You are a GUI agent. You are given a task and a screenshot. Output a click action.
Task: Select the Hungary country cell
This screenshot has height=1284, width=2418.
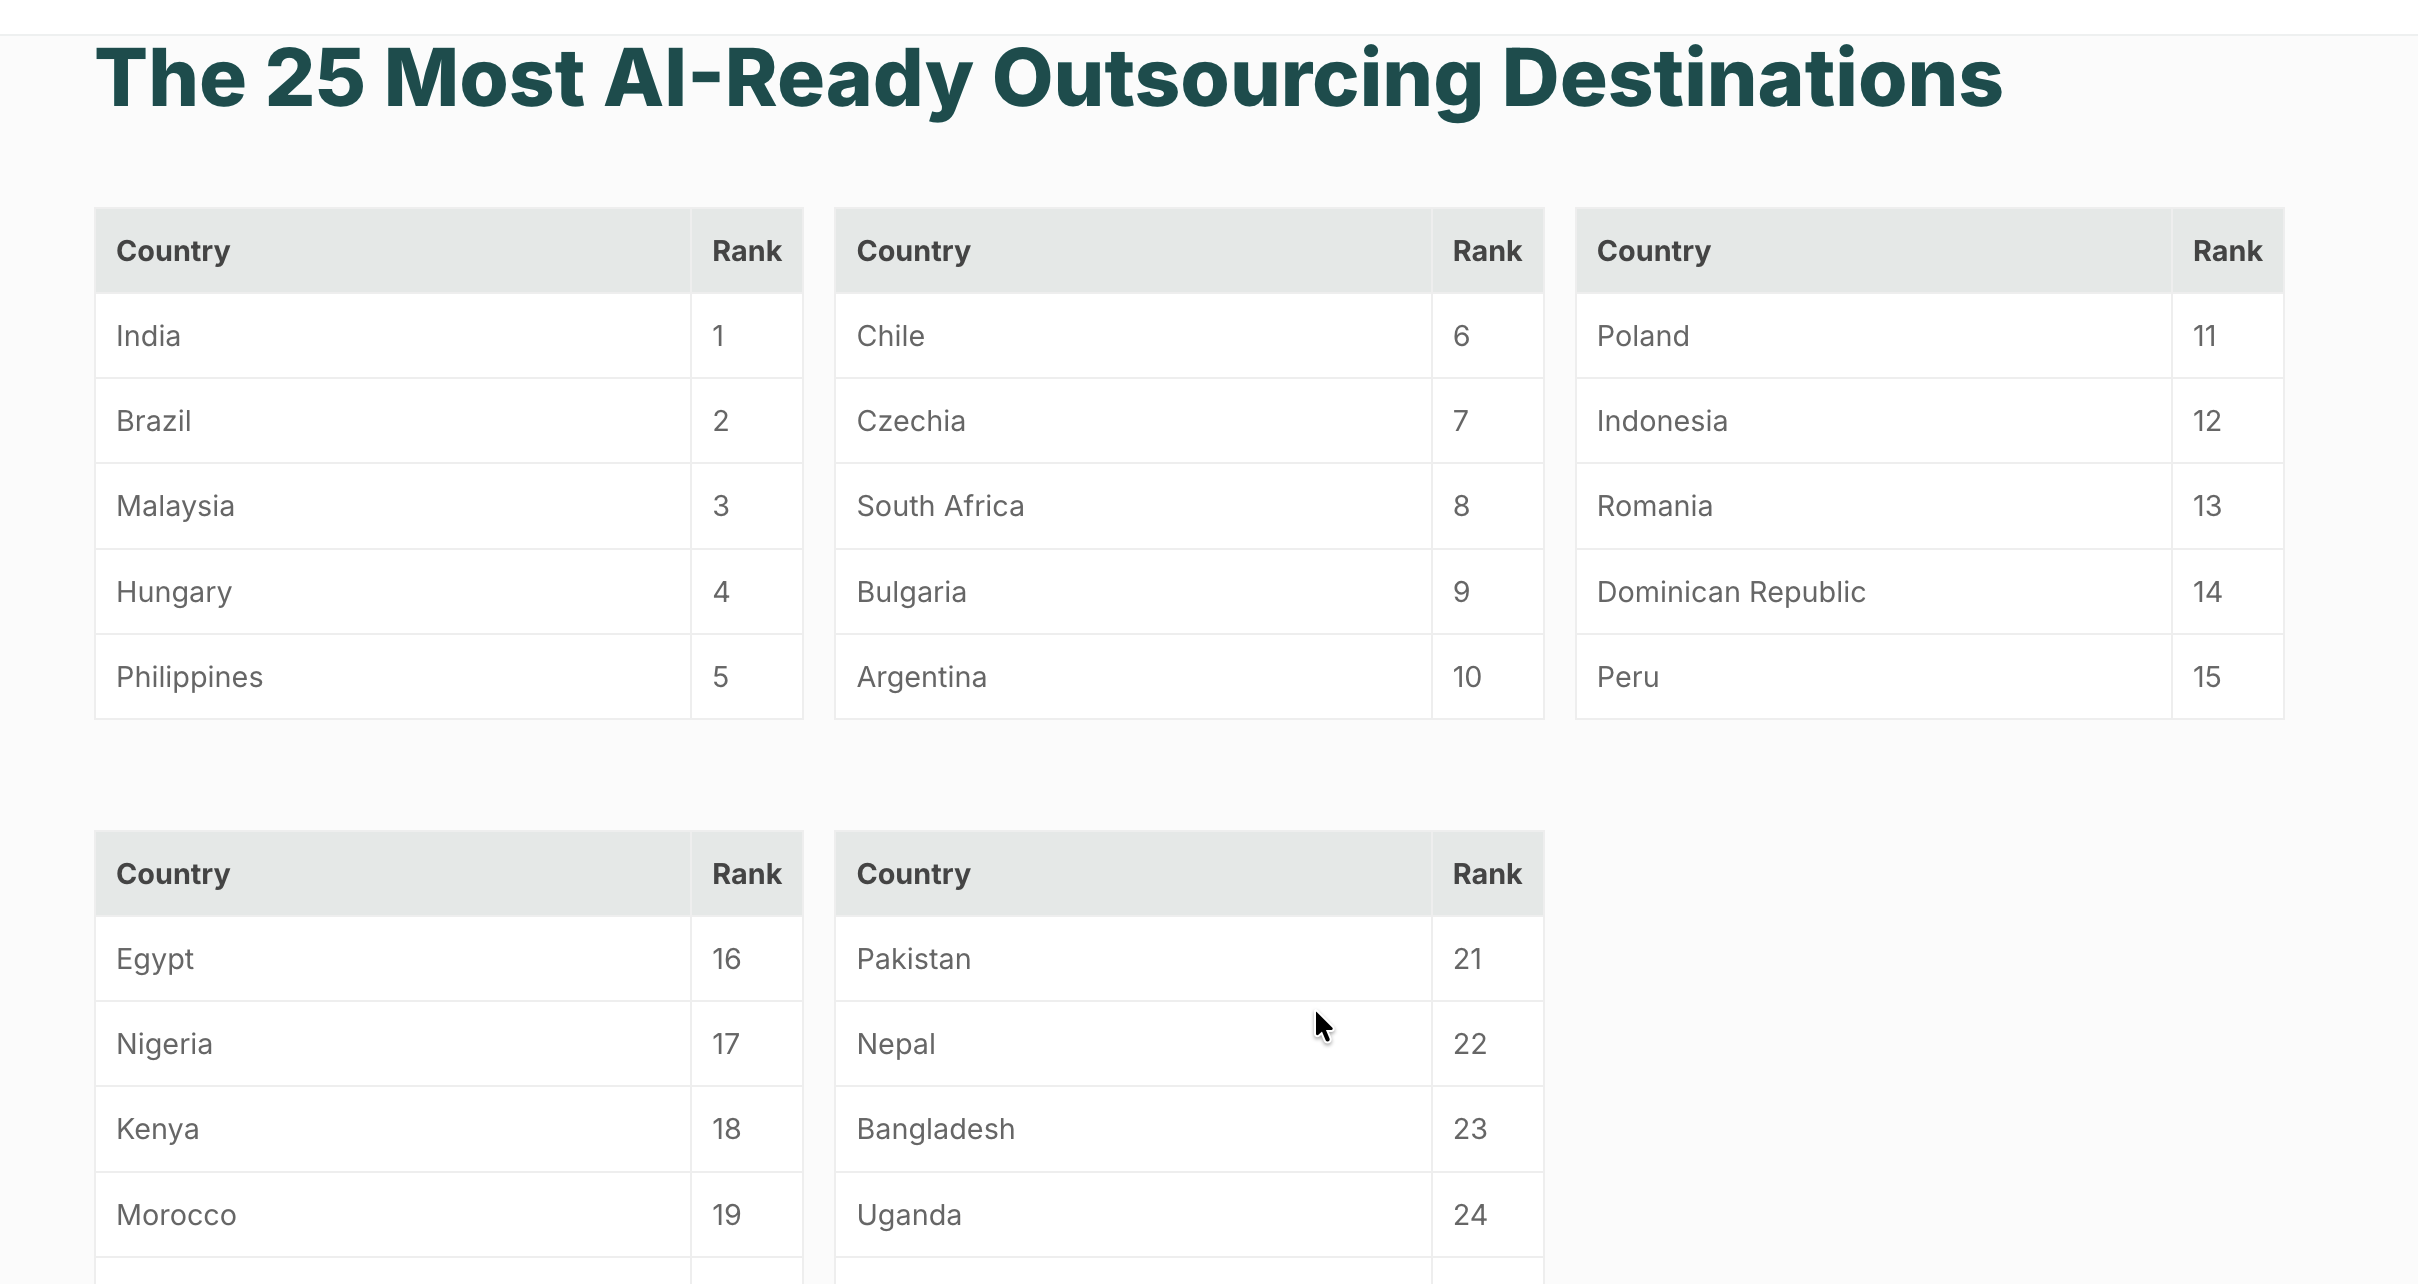(x=393, y=592)
